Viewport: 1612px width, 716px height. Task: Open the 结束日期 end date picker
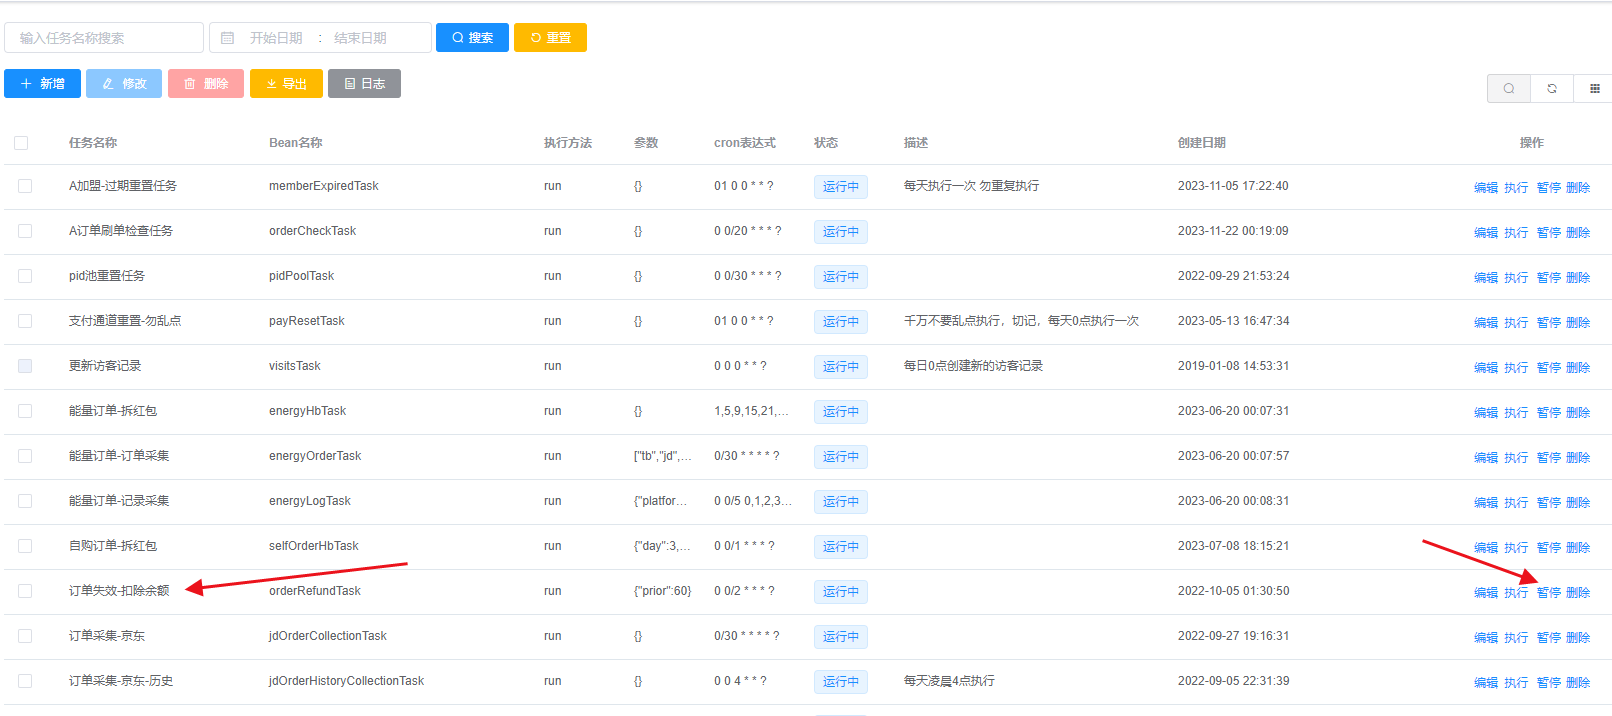360,38
